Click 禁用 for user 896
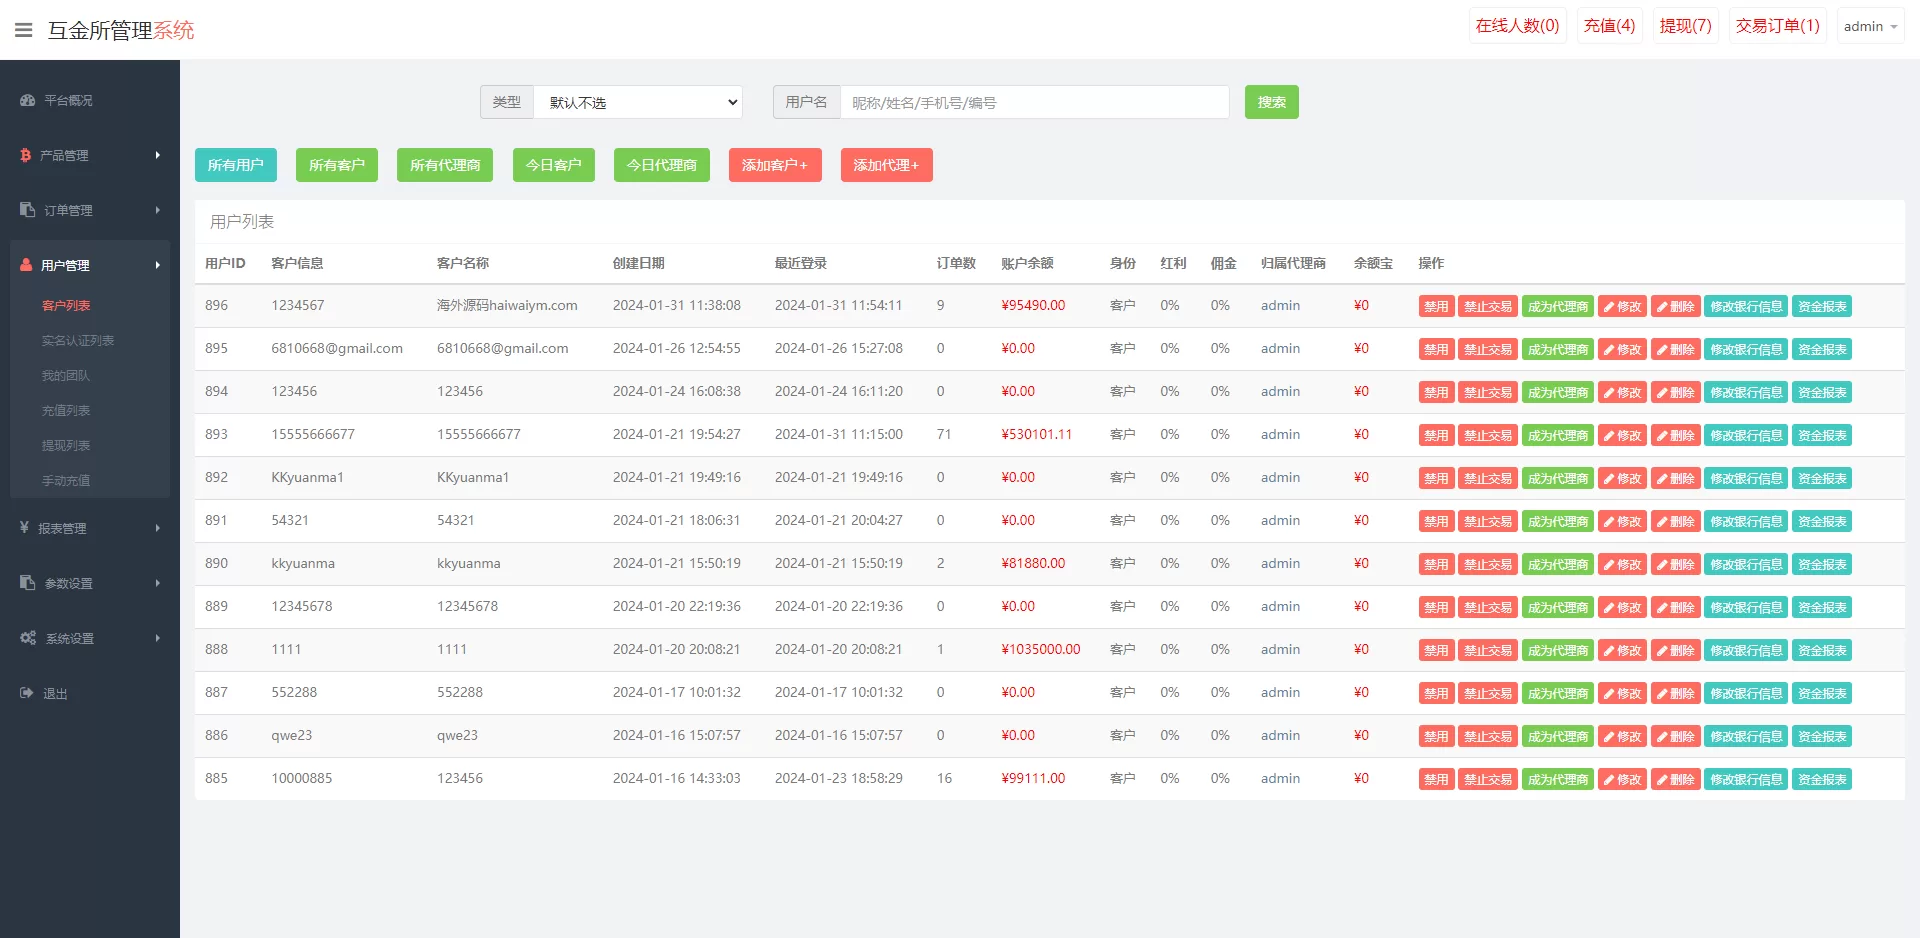 [x=1436, y=307]
